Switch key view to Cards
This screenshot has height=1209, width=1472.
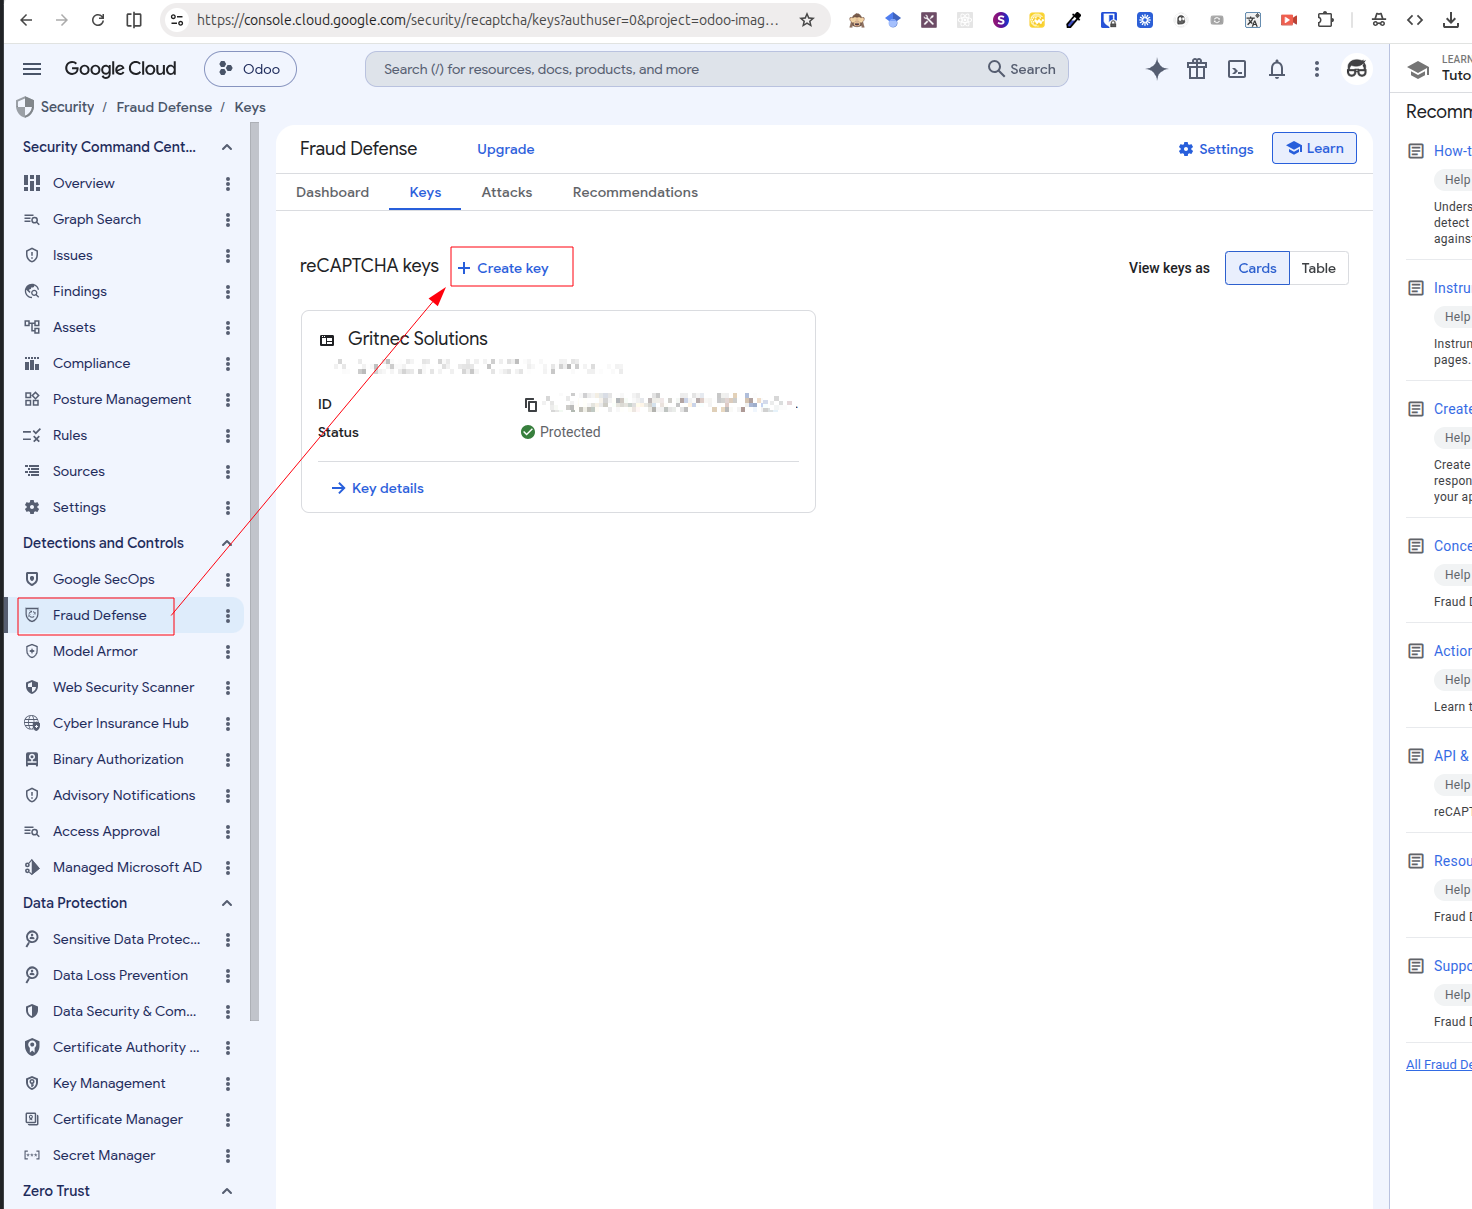pyautogui.click(x=1257, y=268)
